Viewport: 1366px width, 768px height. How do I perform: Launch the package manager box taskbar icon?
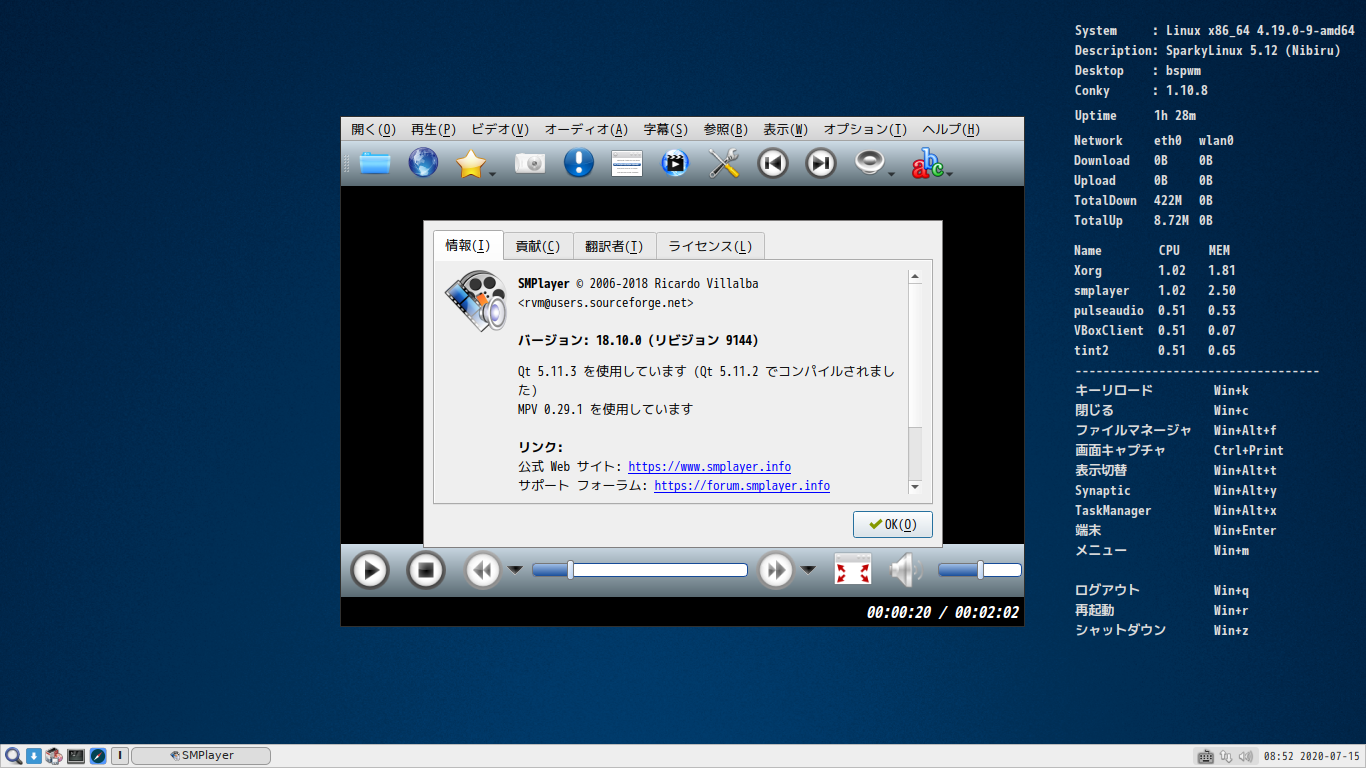pos(54,756)
